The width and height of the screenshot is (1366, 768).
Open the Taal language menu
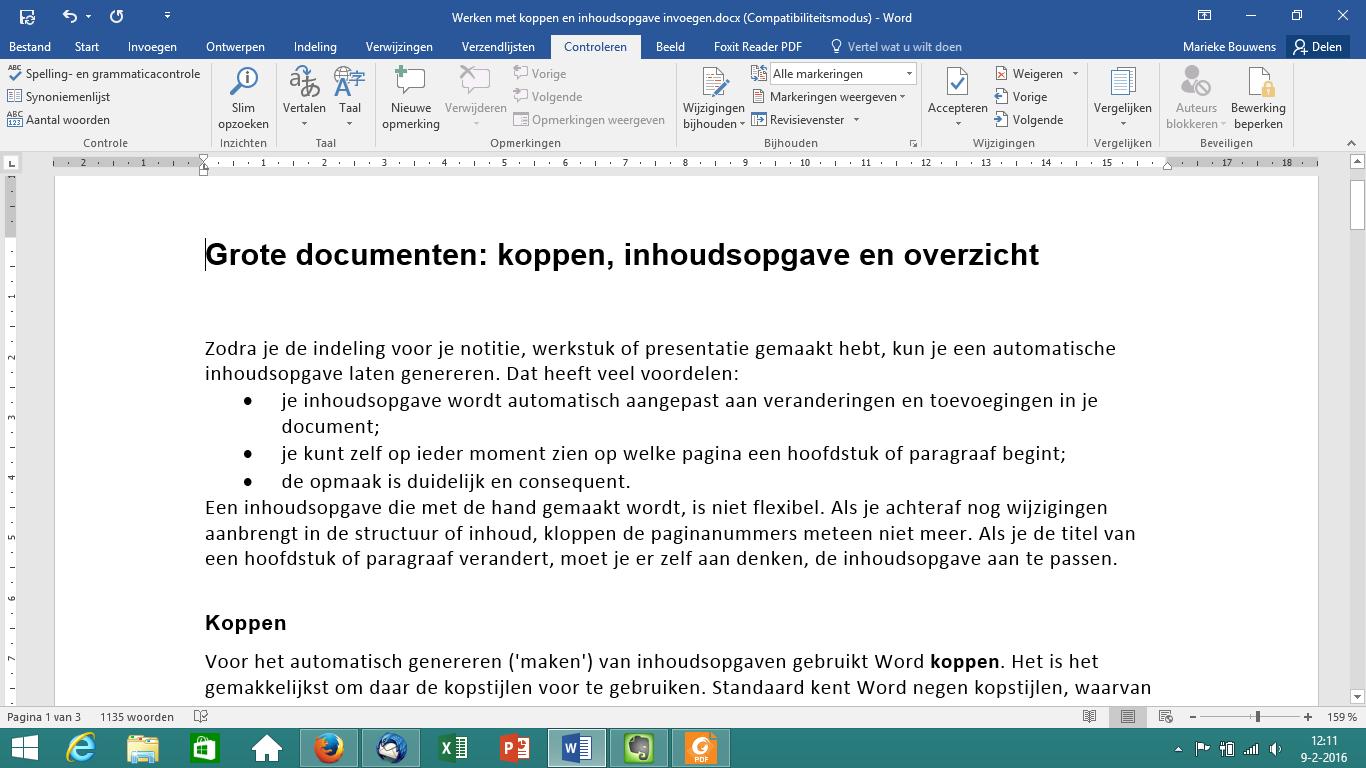(349, 98)
